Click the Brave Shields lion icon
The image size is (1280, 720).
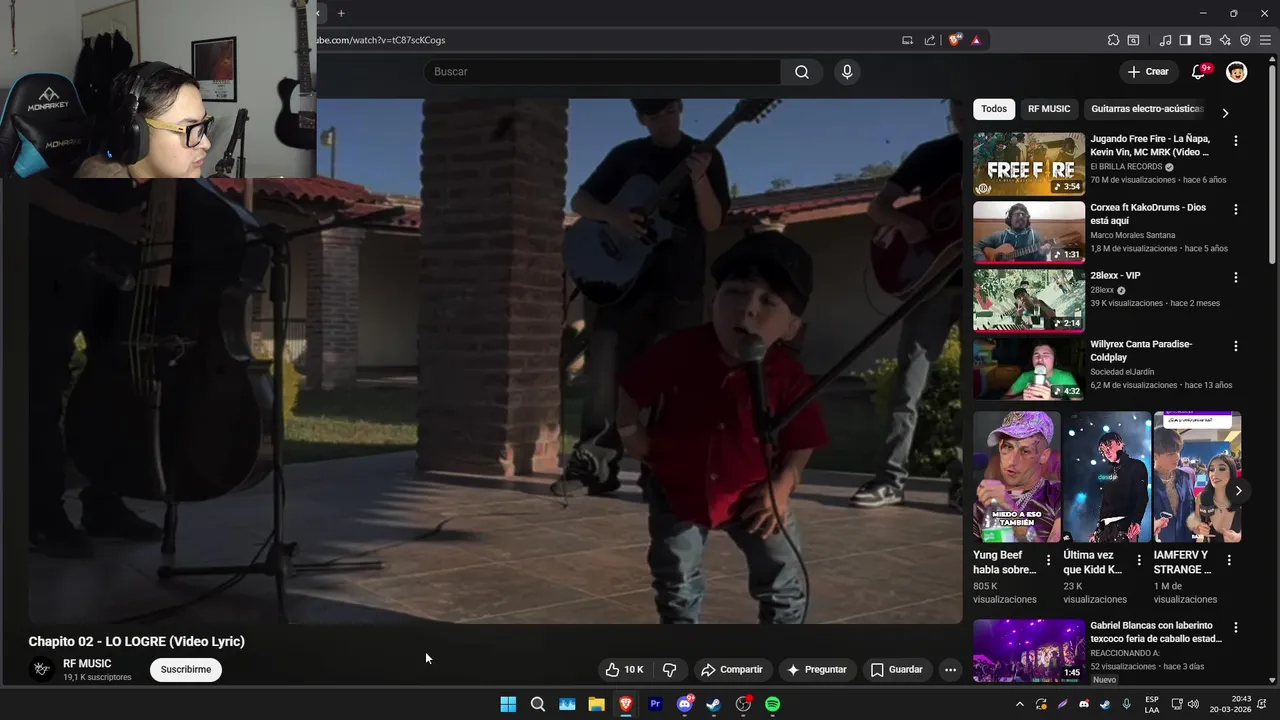coord(955,40)
